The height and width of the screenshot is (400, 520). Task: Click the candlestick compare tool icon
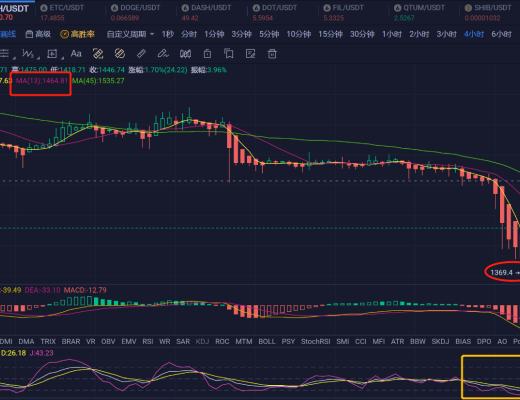click(x=185, y=54)
